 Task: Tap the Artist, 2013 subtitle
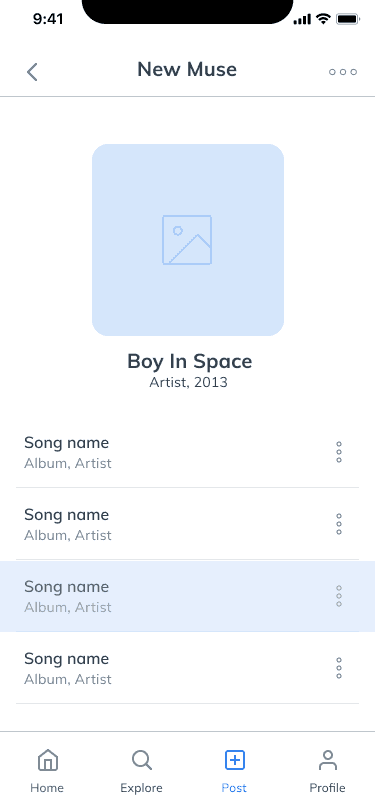[189, 382]
